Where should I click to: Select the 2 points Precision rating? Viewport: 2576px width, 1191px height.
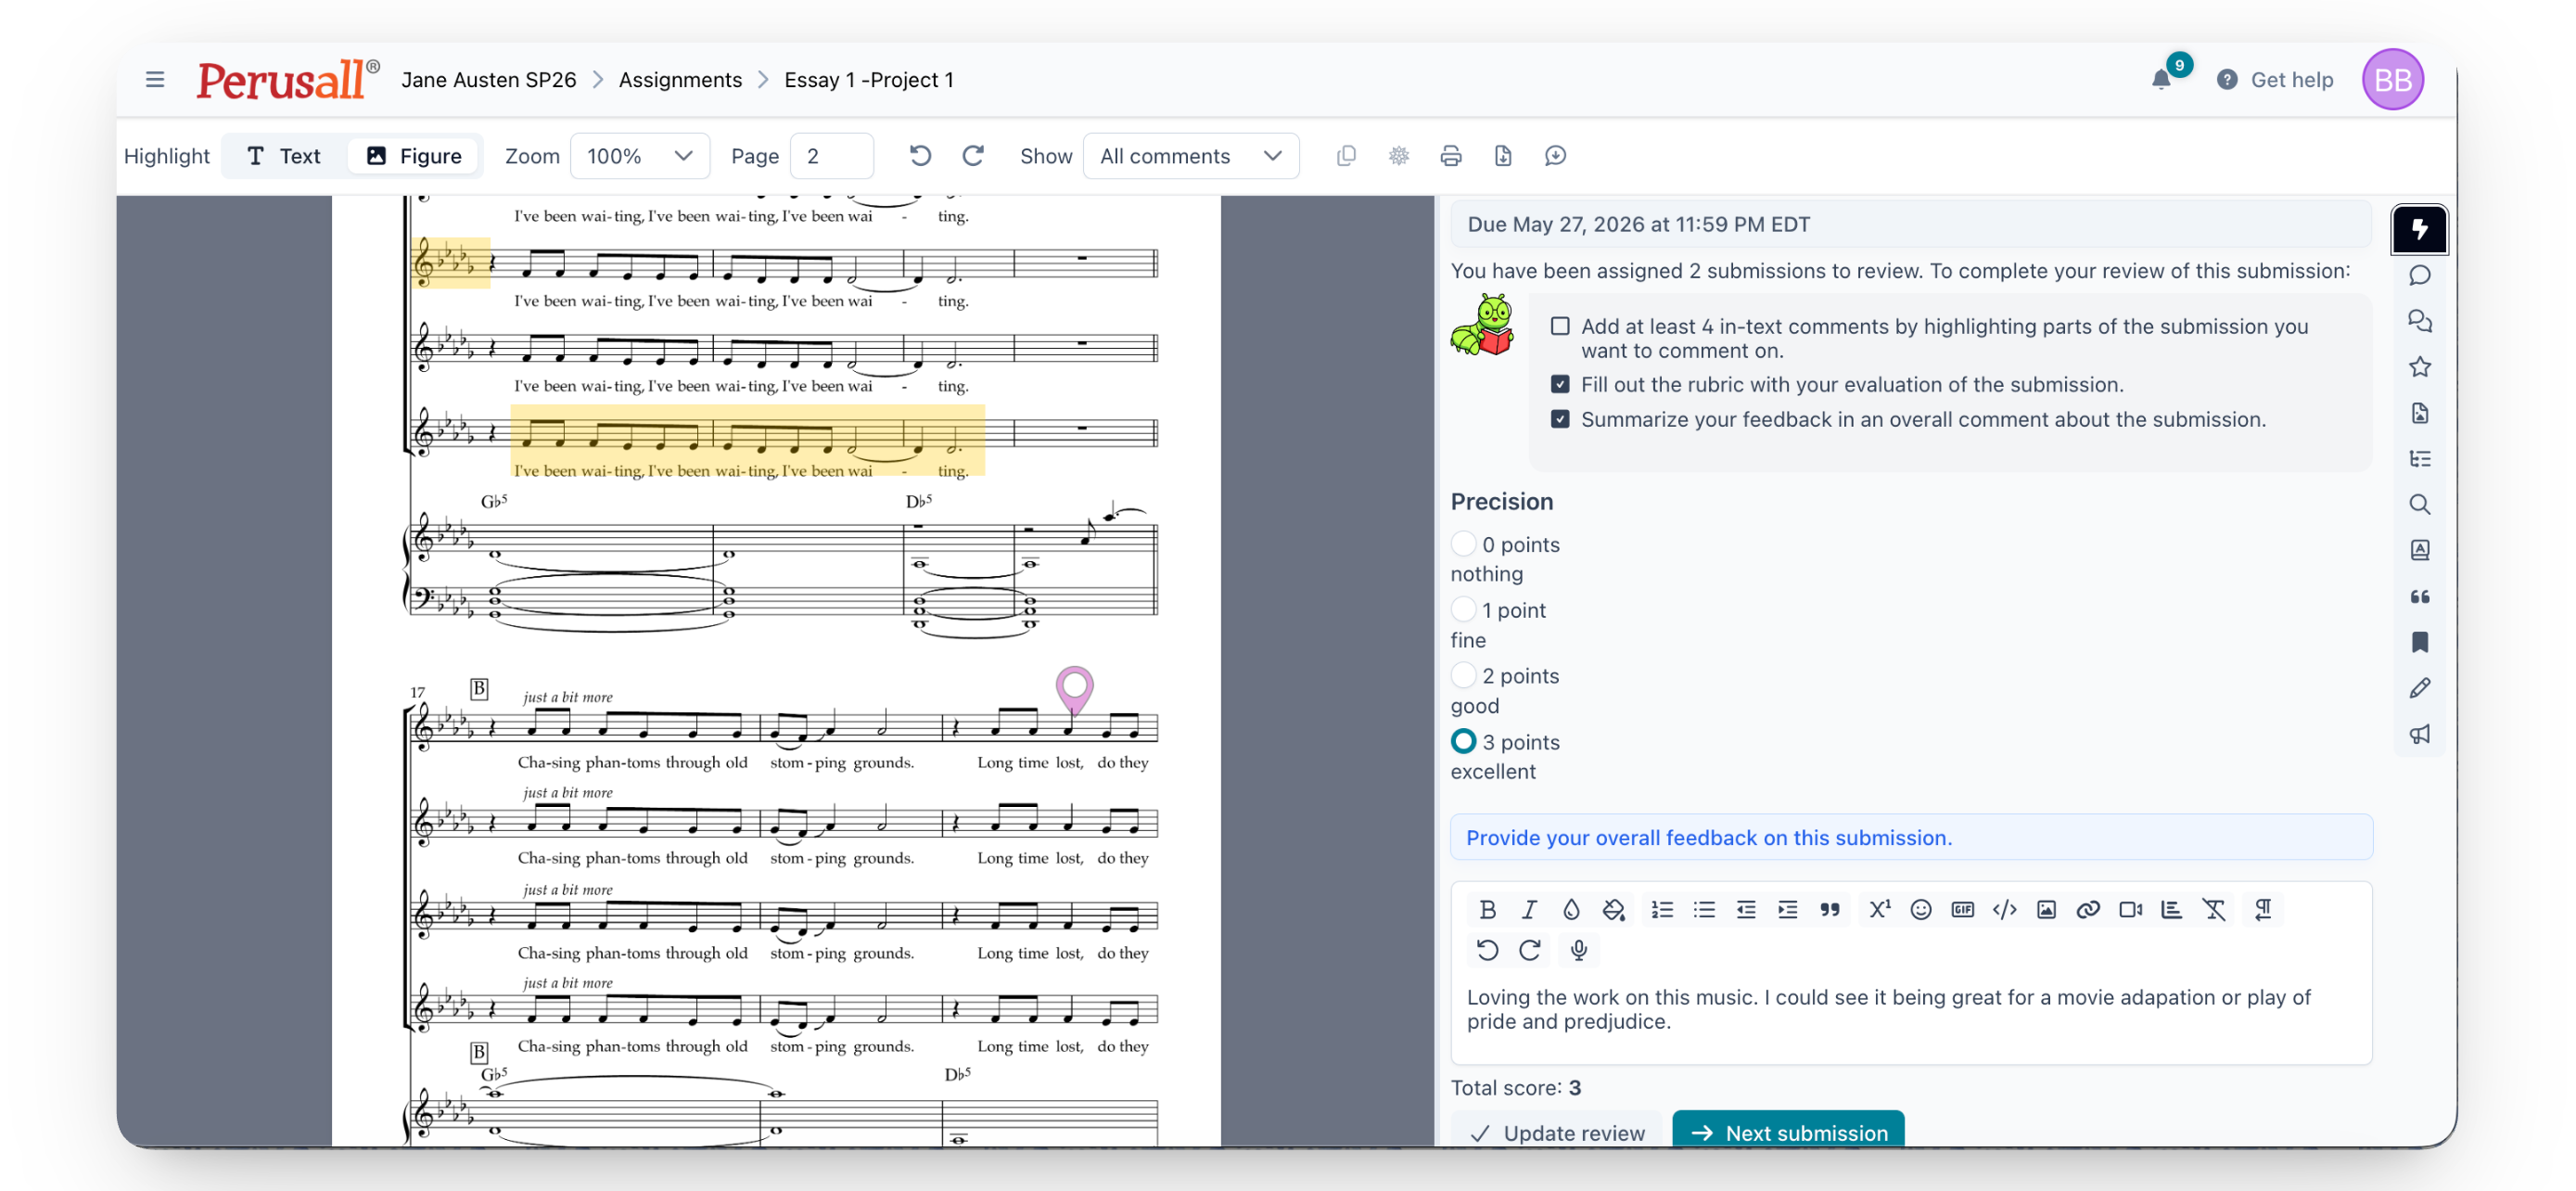tap(1463, 675)
